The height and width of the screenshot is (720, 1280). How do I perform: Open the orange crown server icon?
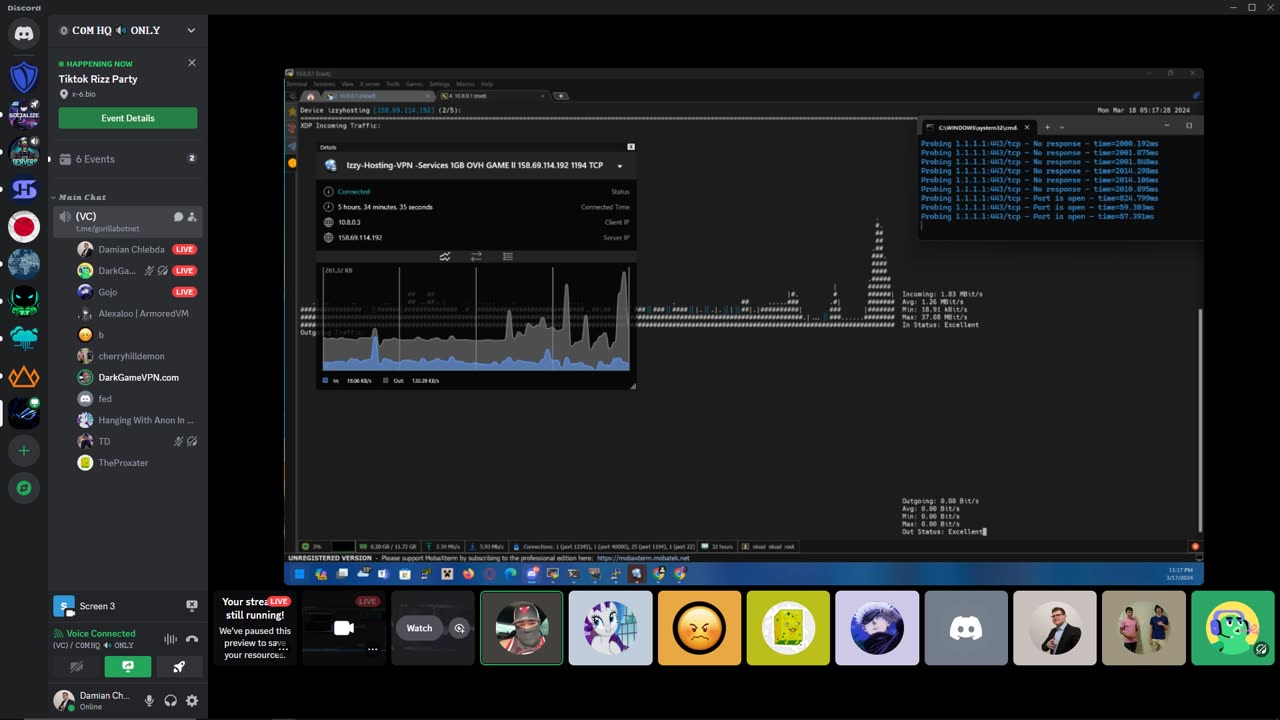(x=24, y=376)
